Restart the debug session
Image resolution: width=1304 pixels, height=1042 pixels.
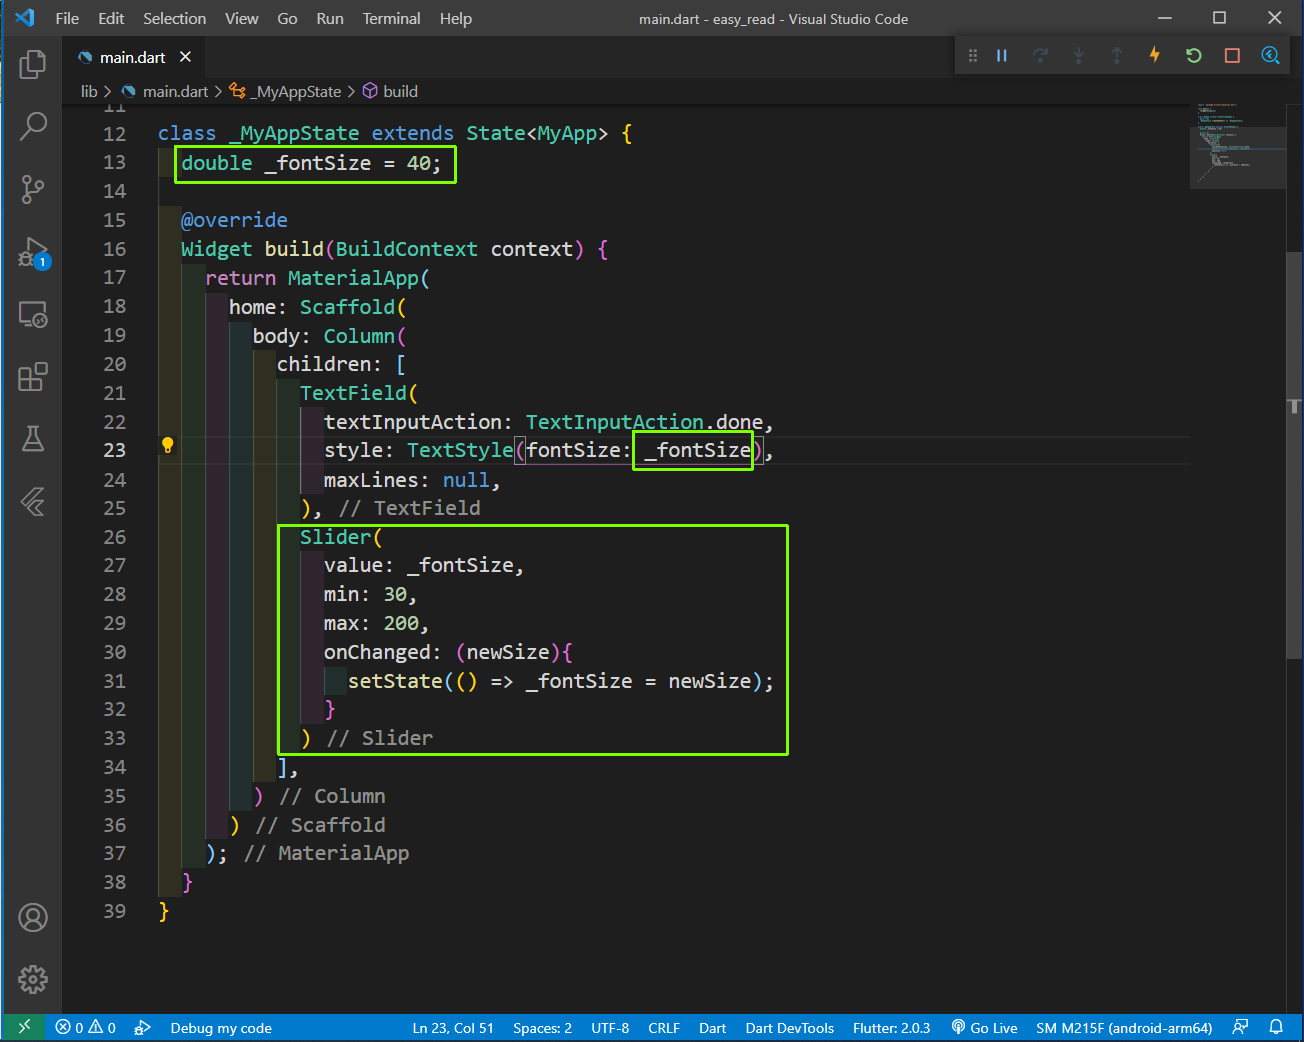[1193, 55]
